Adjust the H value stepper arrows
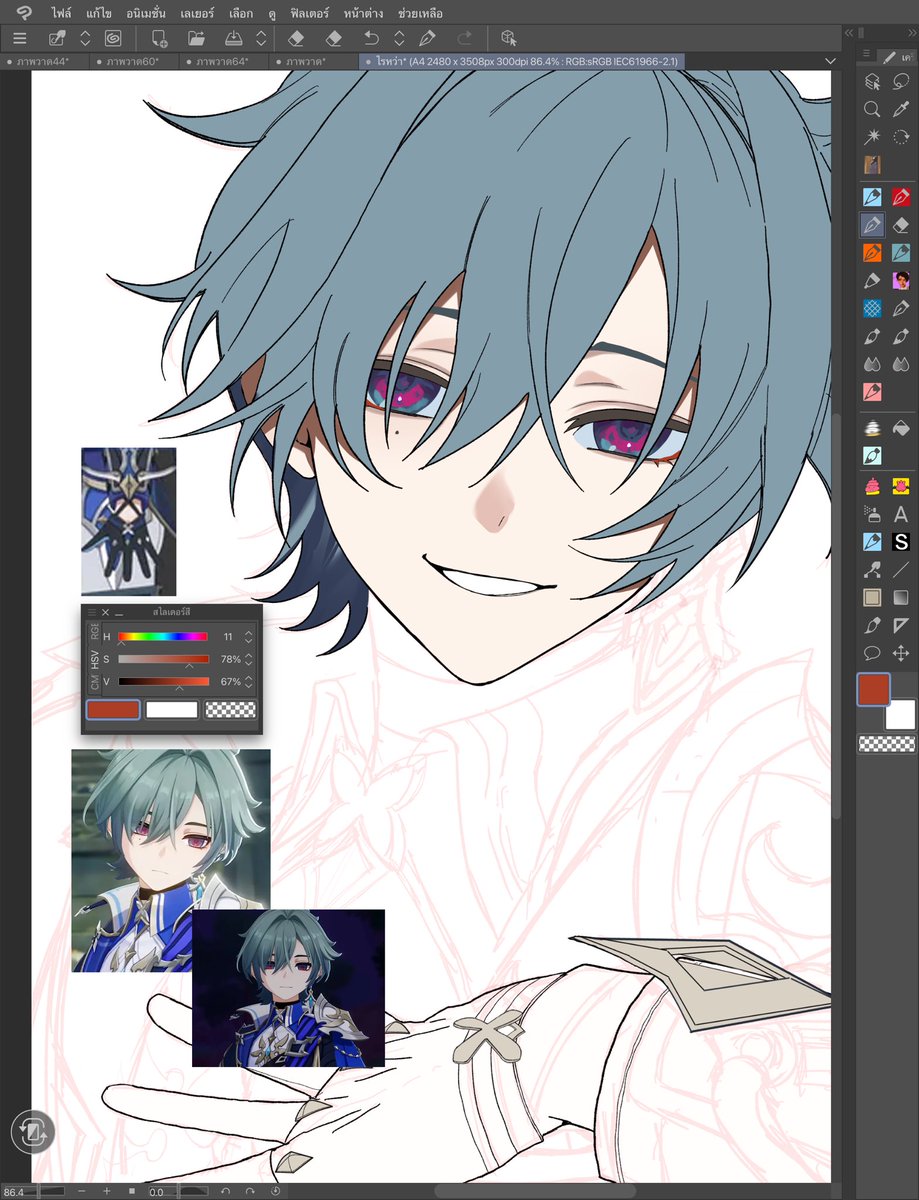919x1200 pixels. (x=249, y=637)
